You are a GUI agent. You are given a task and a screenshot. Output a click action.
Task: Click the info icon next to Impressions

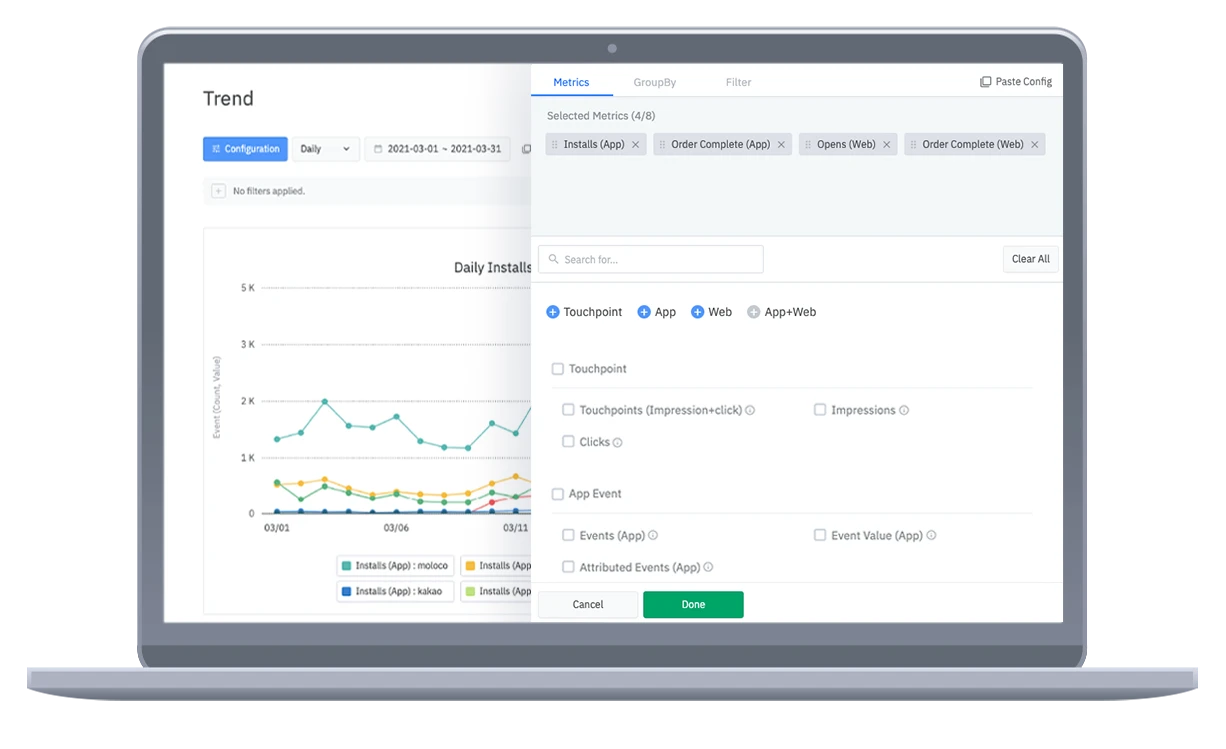point(904,410)
